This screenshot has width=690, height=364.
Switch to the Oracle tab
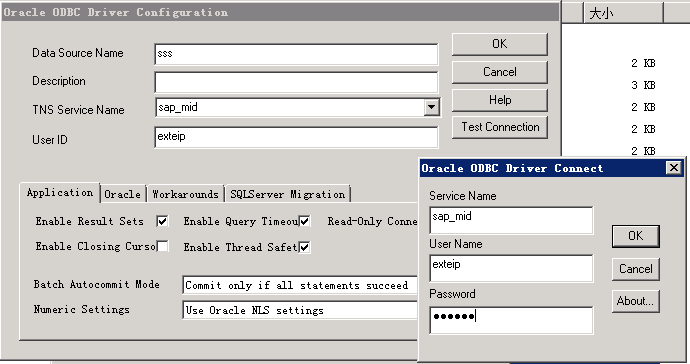coord(123,194)
